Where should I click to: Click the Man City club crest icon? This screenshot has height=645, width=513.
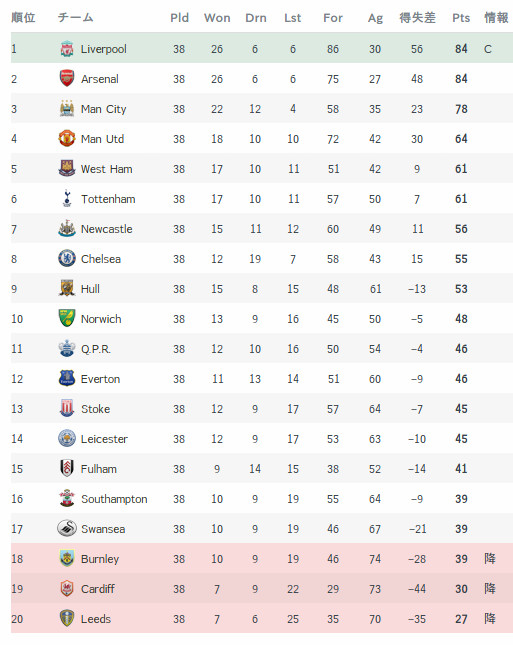[x=67, y=109]
